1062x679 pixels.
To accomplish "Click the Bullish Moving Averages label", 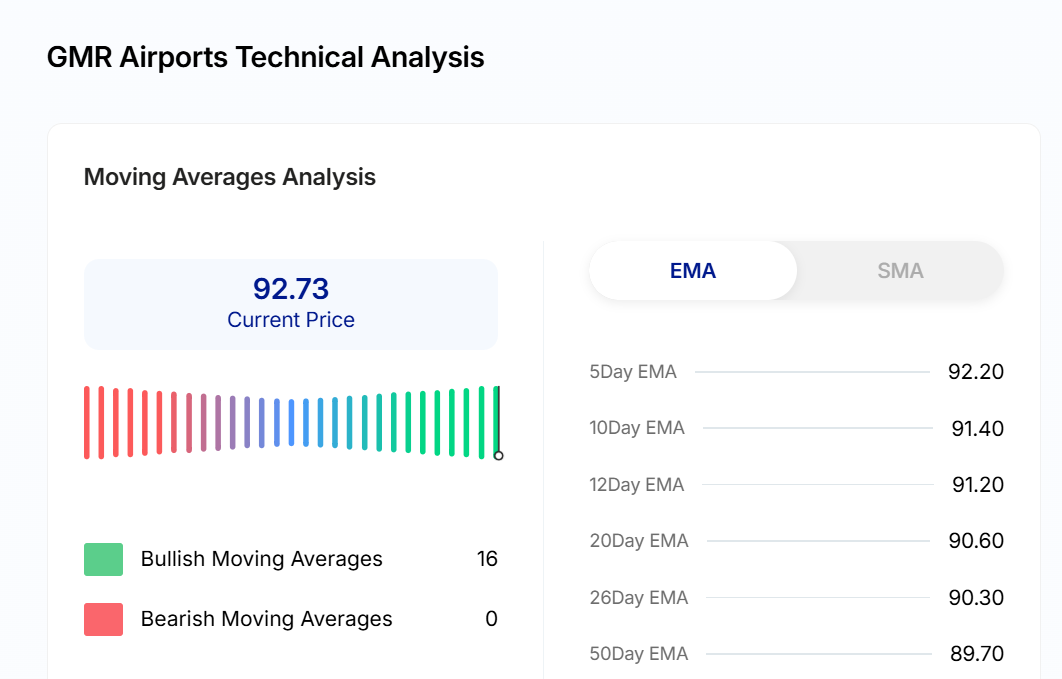I will tap(261, 559).
